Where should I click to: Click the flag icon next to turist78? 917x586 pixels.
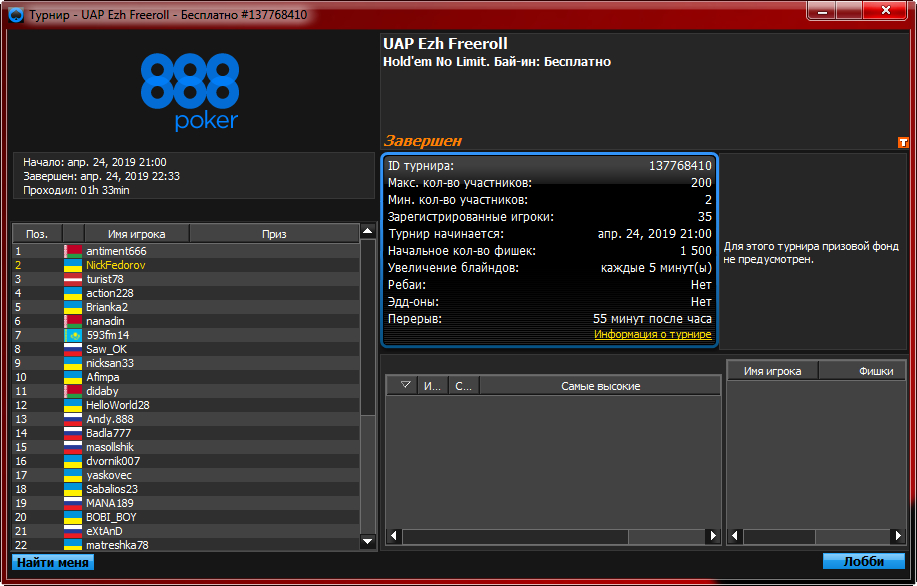click(x=73, y=280)
